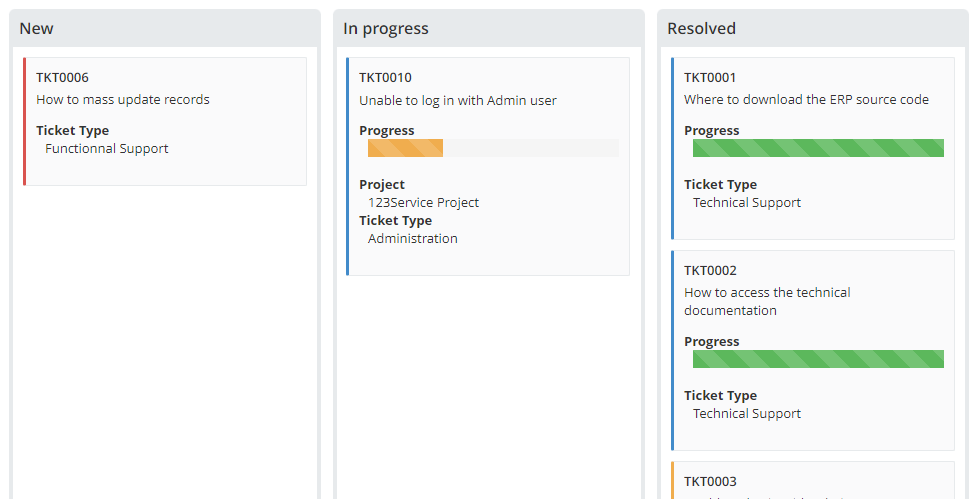
Task: Click 'Technical Support' type on TKT0002
Action: (x=747, y=414)
